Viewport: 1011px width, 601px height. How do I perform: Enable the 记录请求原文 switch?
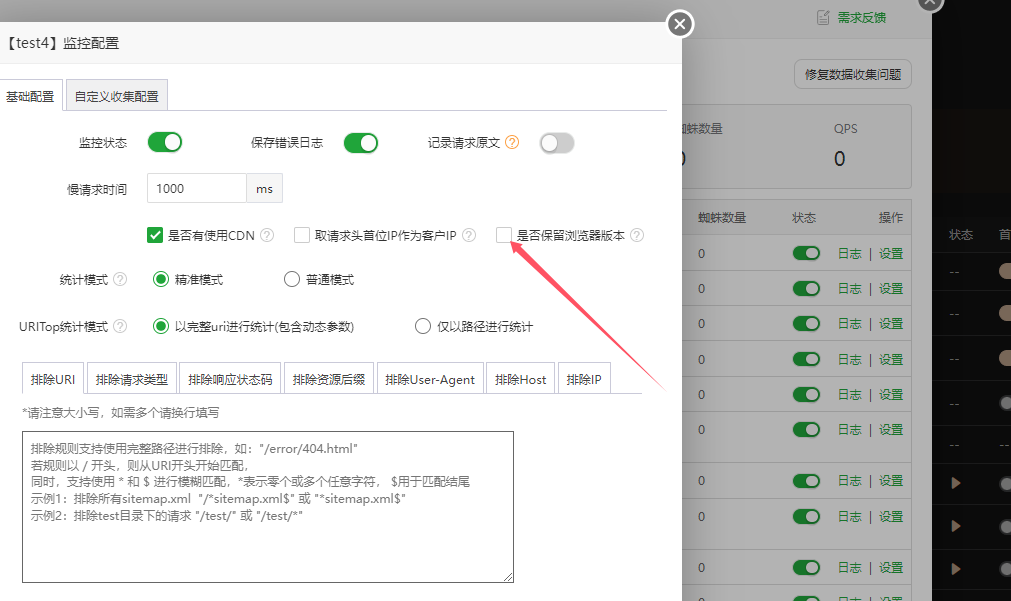click(x=557, y=143)
